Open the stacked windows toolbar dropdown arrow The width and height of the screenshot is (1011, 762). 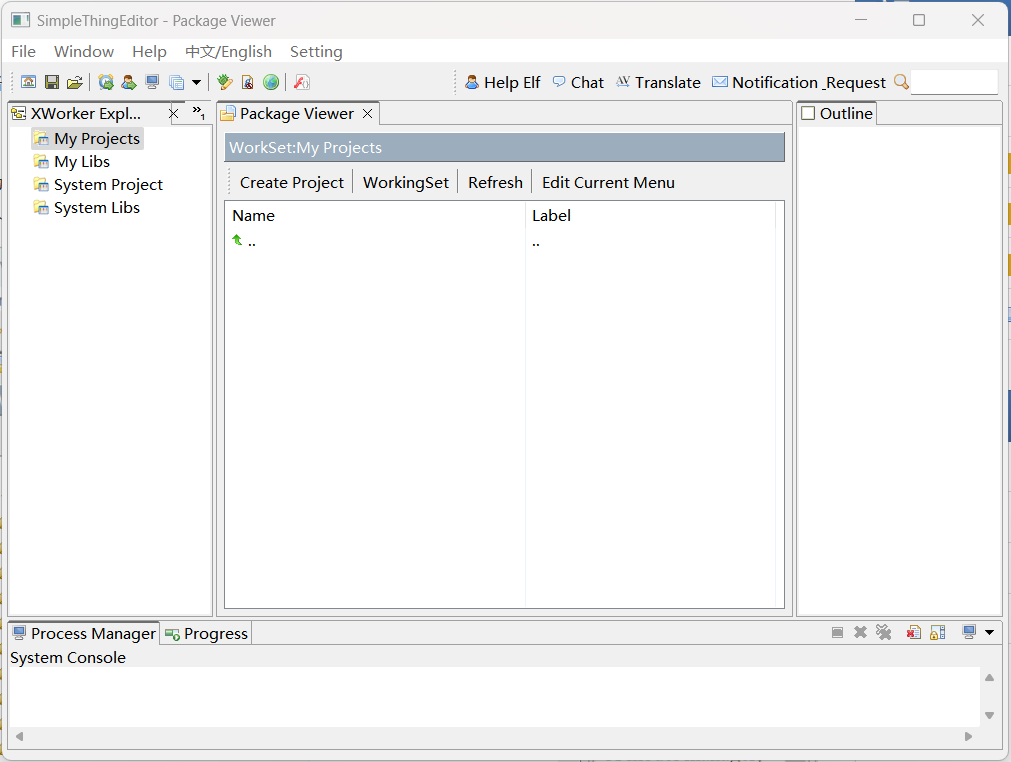[196, 82]
